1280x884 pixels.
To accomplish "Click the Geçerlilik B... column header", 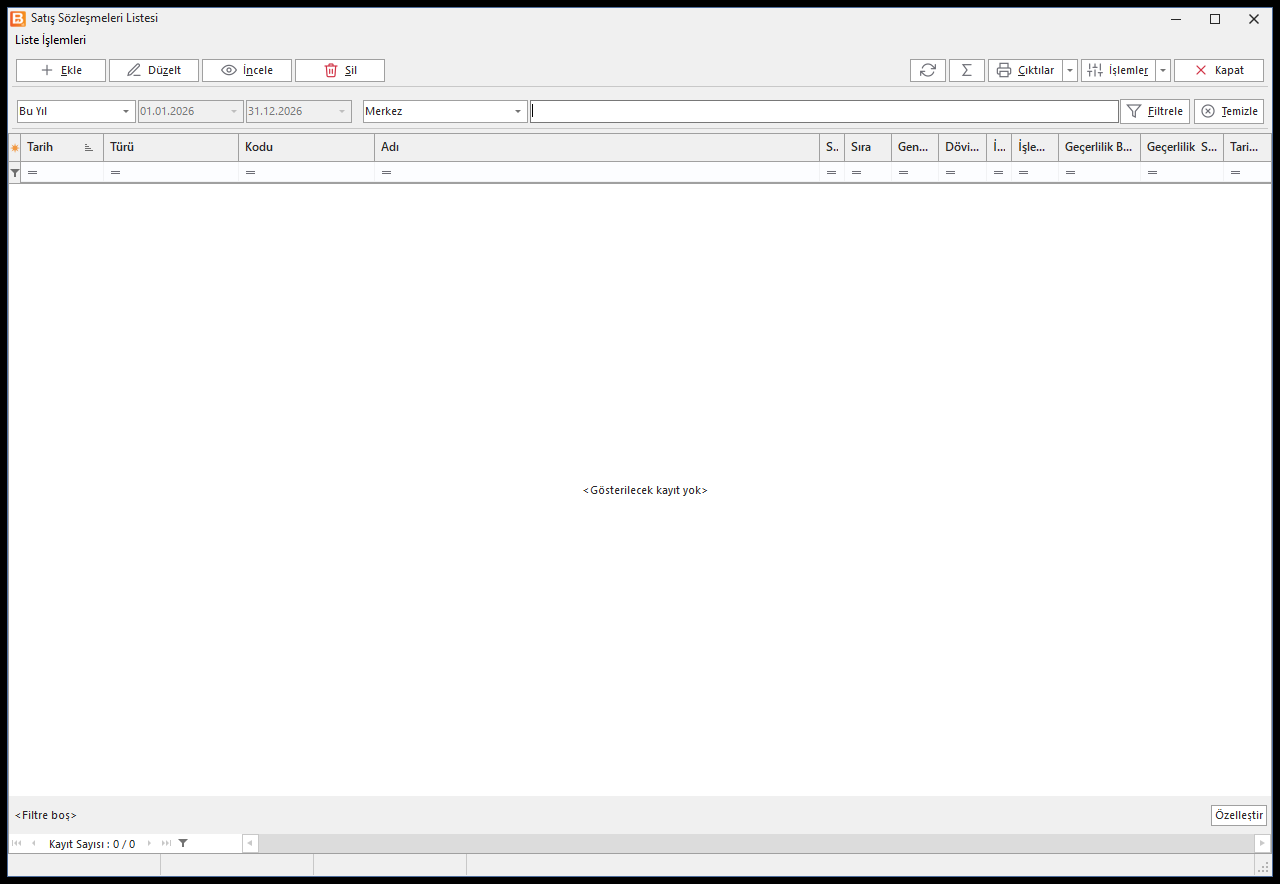I will click(x=1099, y=147).
